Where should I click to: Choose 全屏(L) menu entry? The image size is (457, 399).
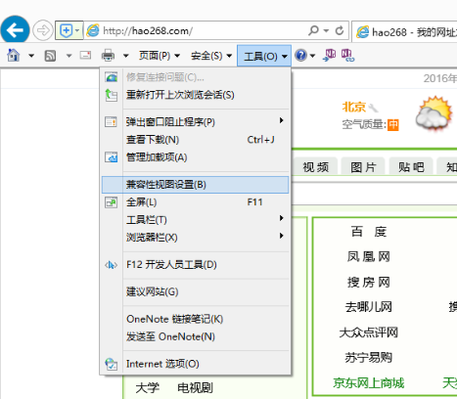pyautogui.click(x=195, y=202)
